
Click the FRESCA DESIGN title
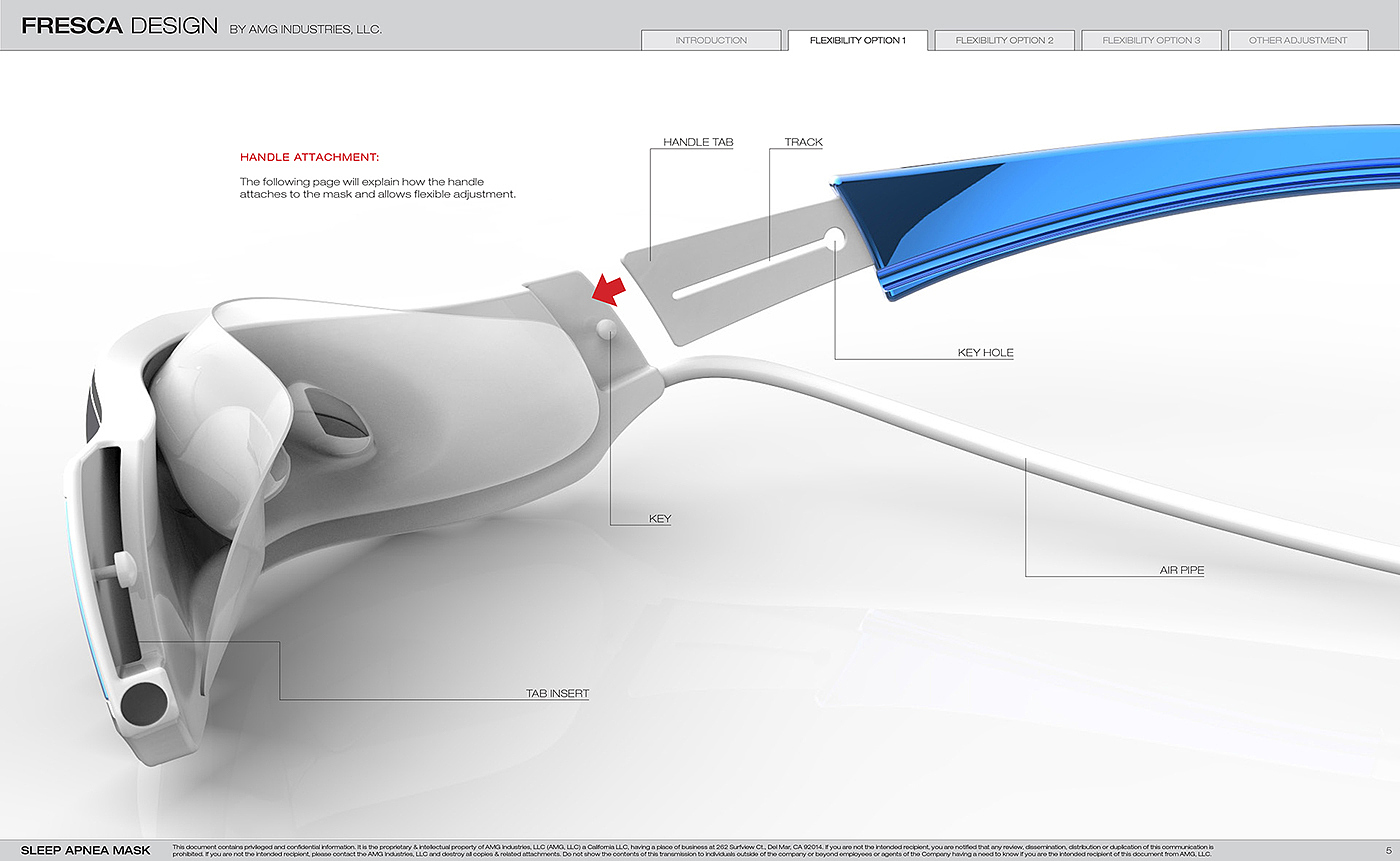pos(119,27)
